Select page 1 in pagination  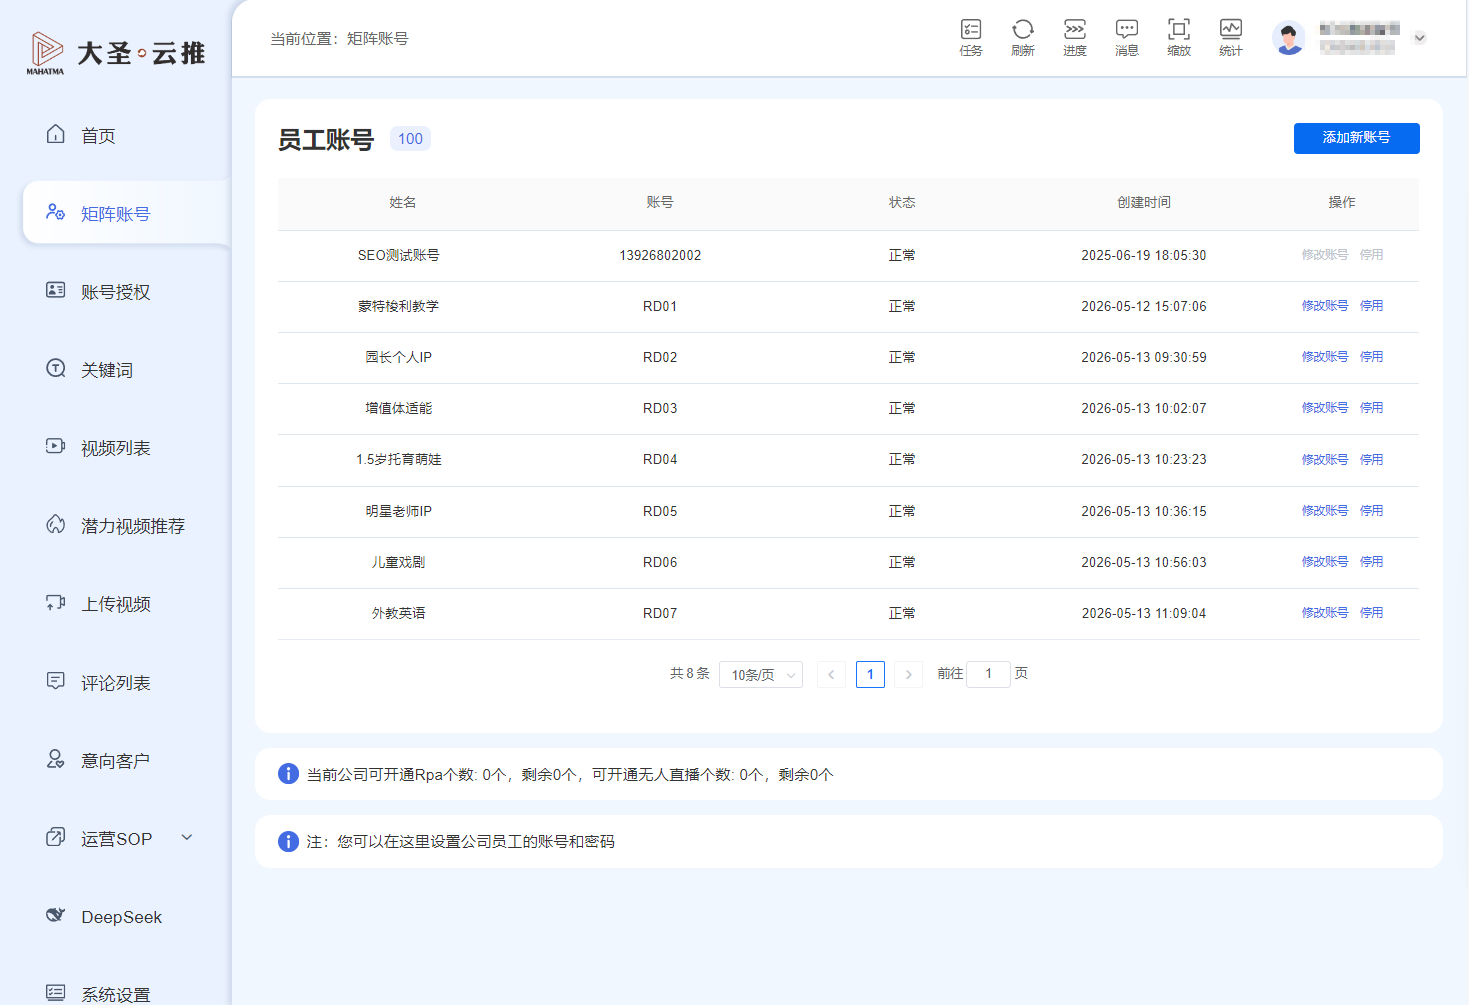point(870,675)
